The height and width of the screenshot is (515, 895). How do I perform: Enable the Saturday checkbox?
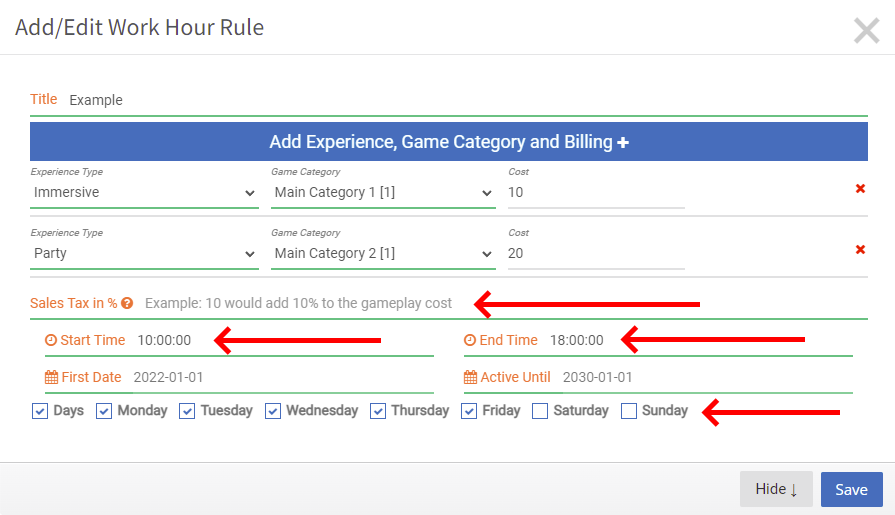coord(540,411)
